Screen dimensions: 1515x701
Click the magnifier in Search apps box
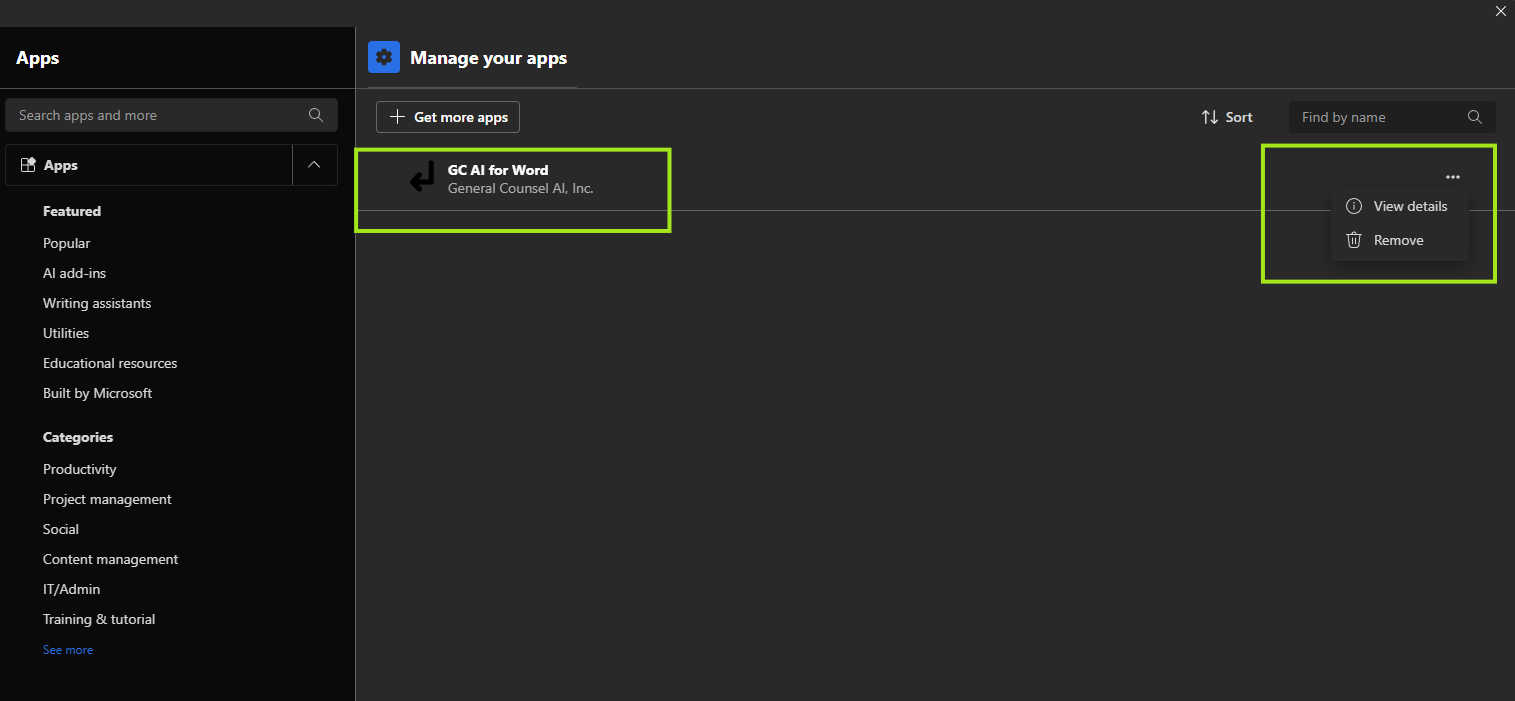pyautogui.click(x=316, y=115)
